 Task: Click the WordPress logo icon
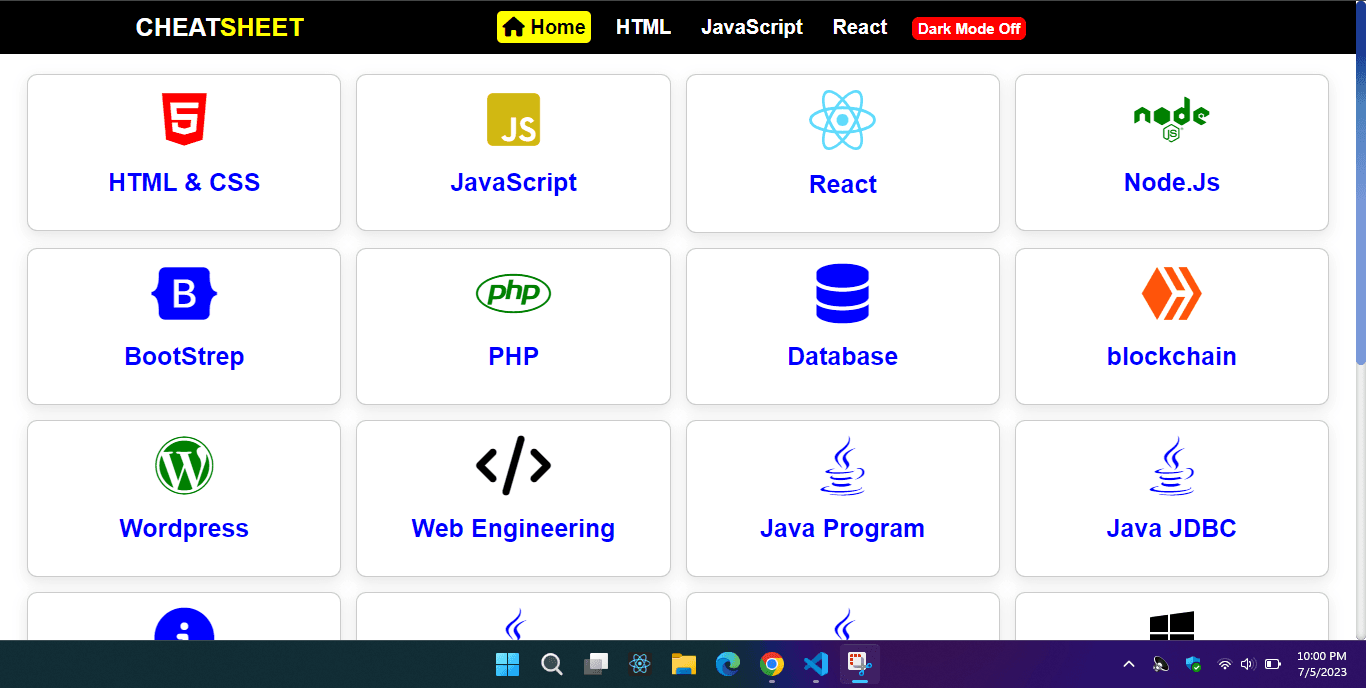[x=184, y=466]
